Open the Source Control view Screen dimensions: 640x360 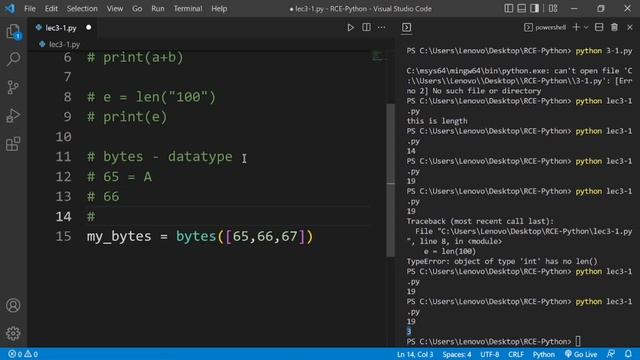(13, 87)
